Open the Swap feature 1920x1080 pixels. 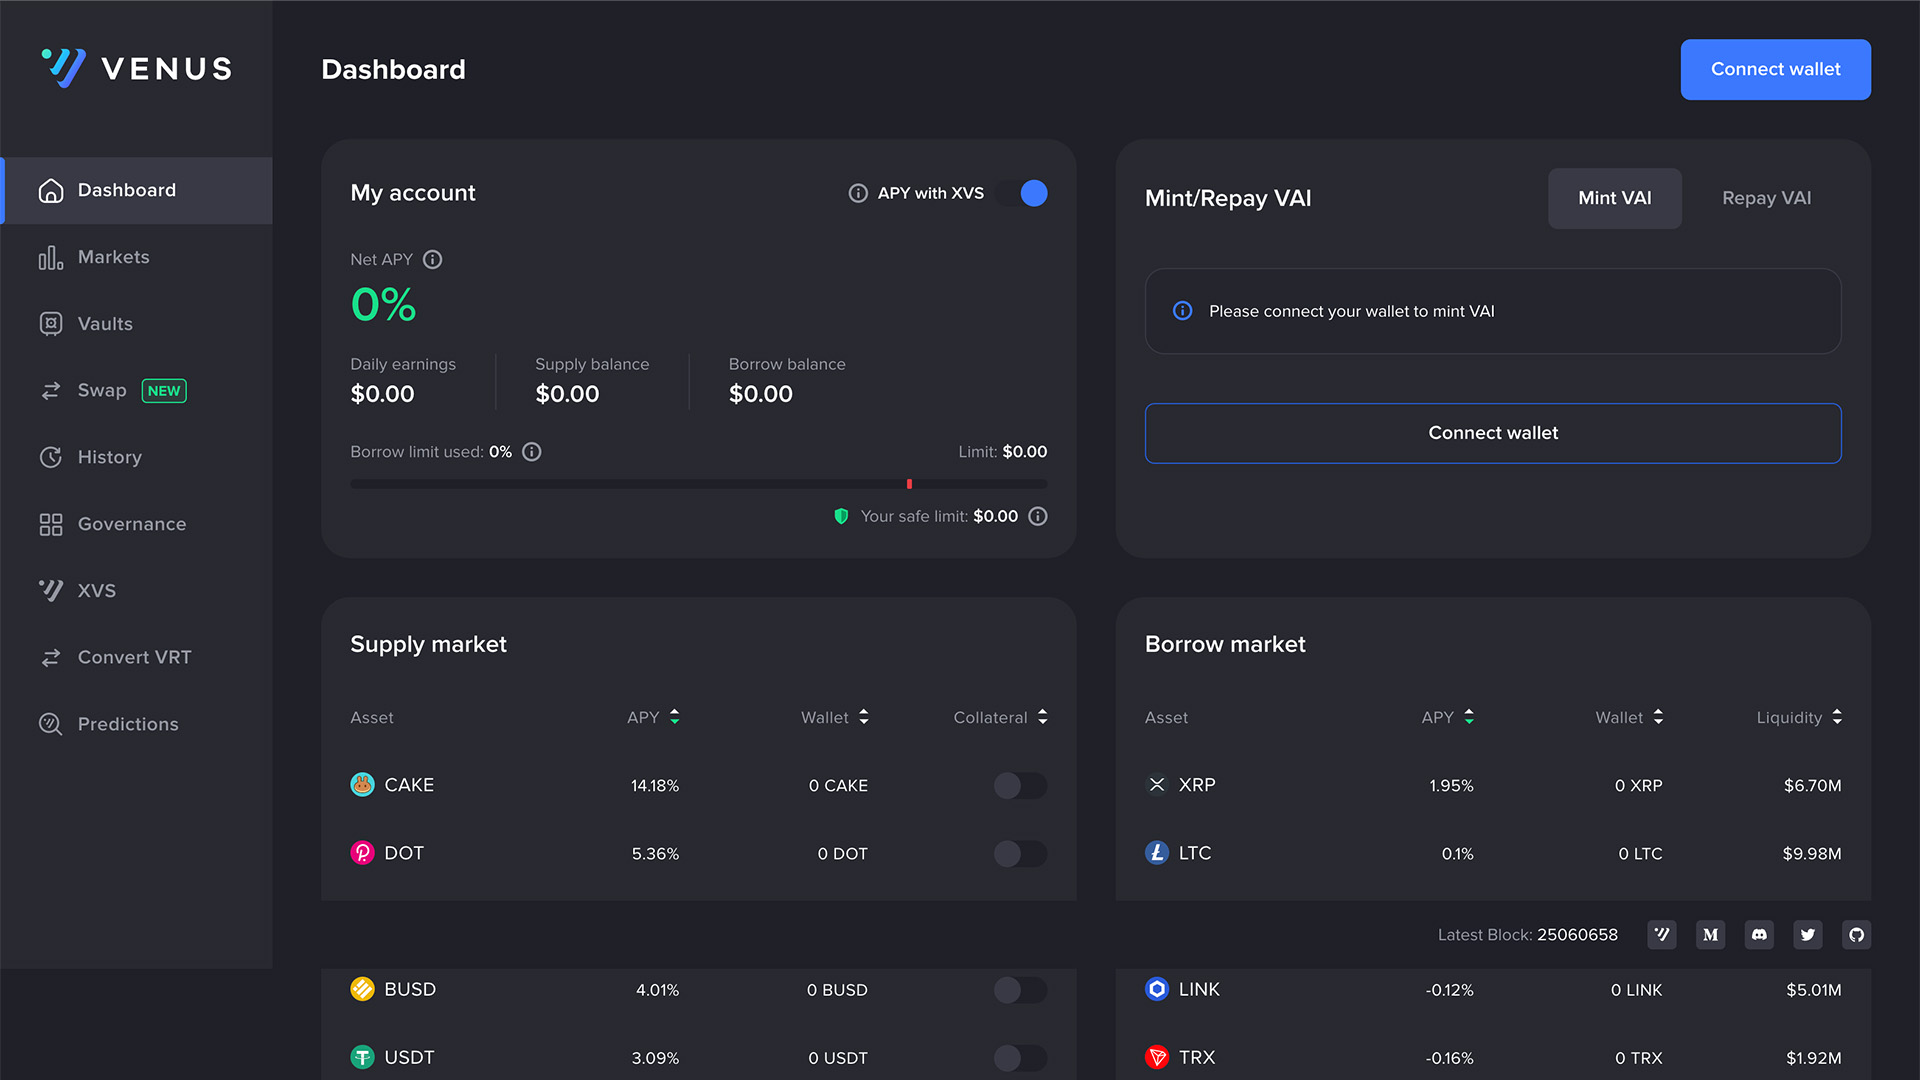coord(101,390)
